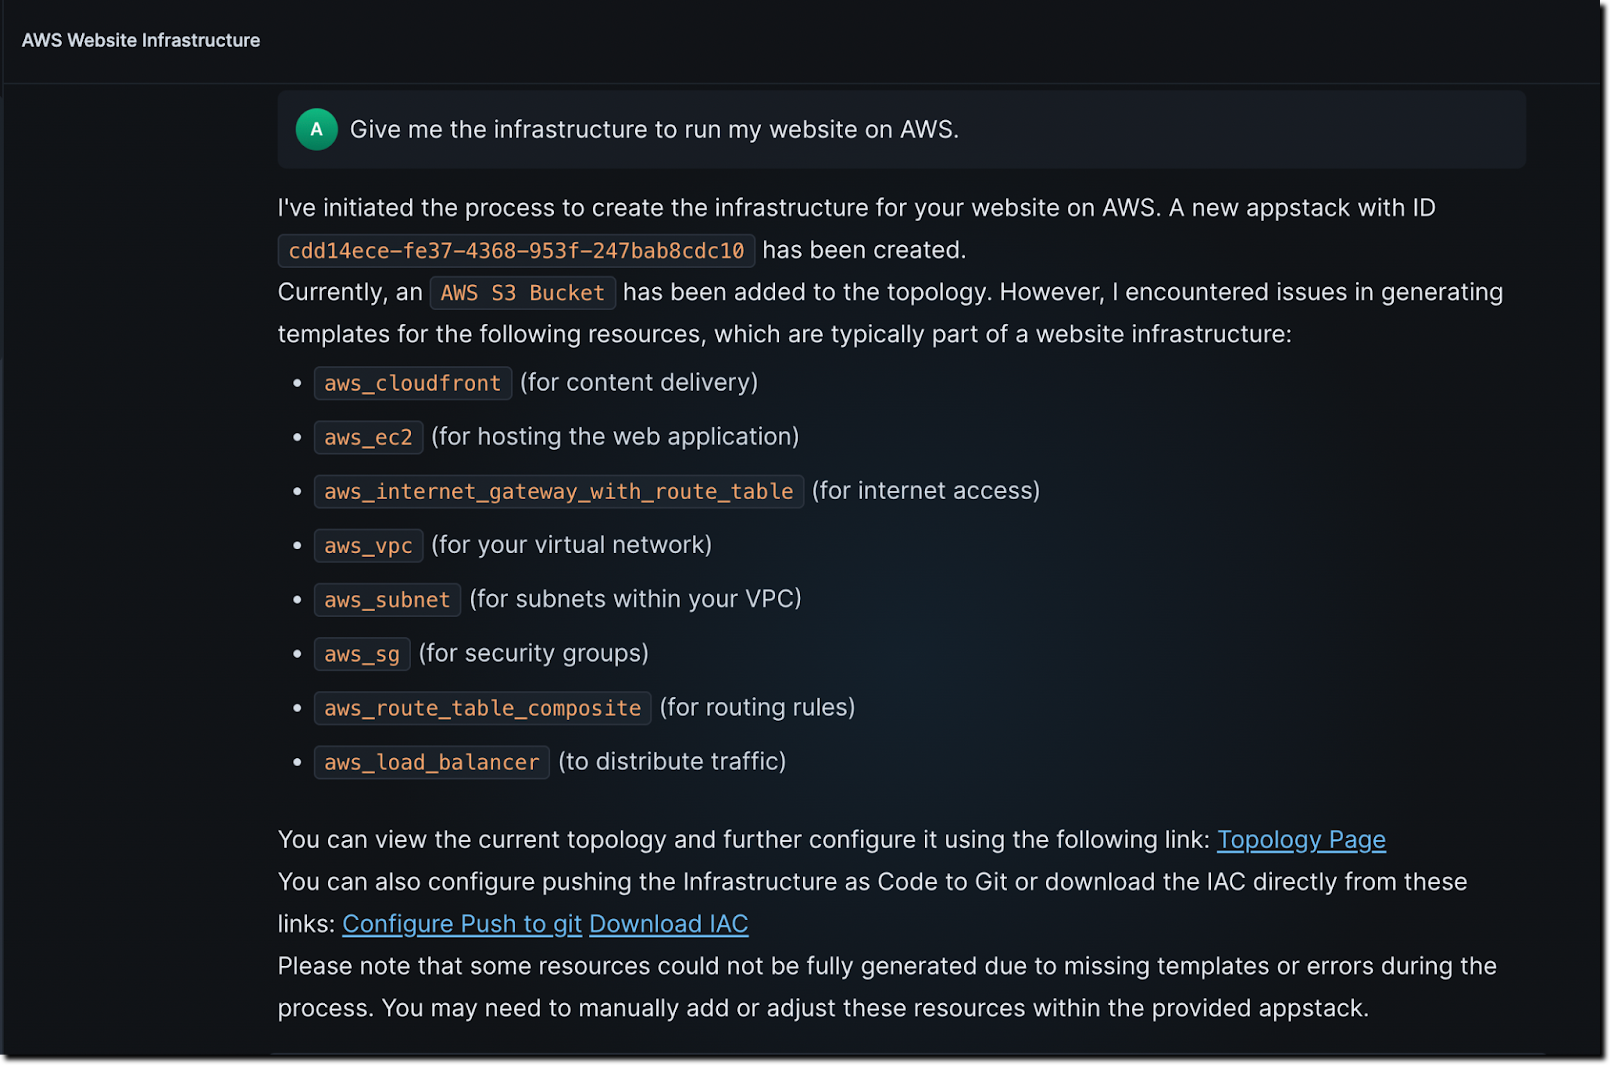This screenshot has height=1065, width=1610.
Task: Click the aws_route_table_composite tag
Action: pyautogui.click(x=483, y=707)
